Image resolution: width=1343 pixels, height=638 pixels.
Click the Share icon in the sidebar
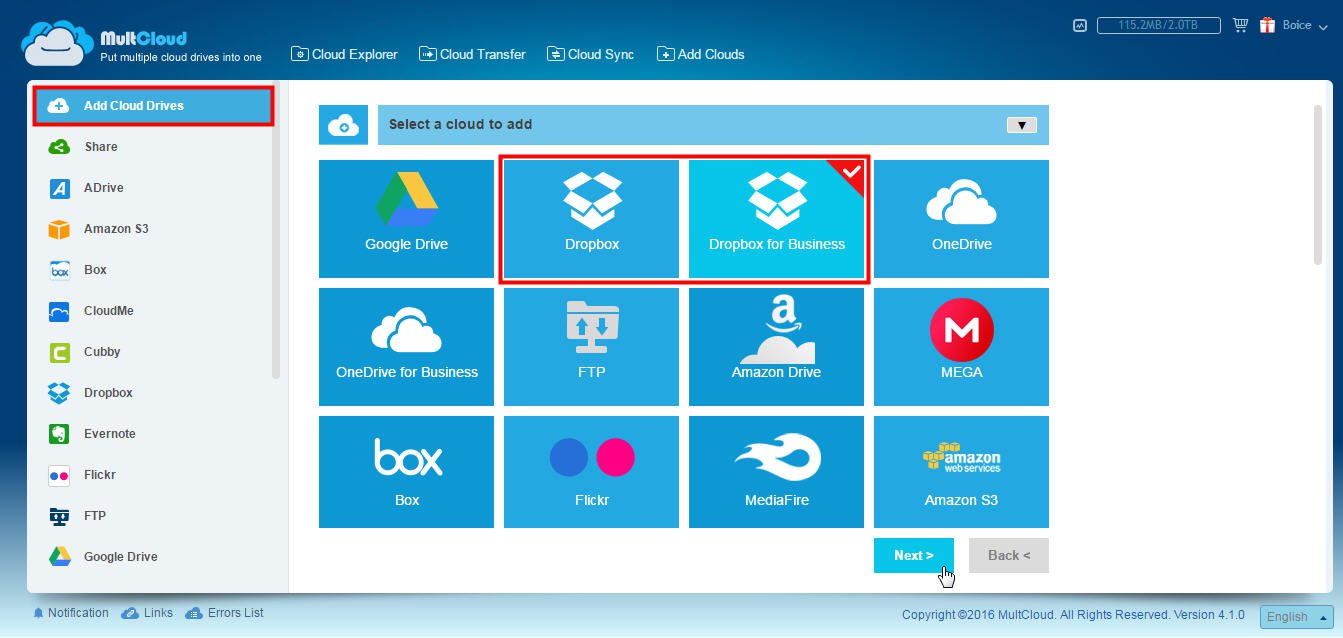[59, 147]
